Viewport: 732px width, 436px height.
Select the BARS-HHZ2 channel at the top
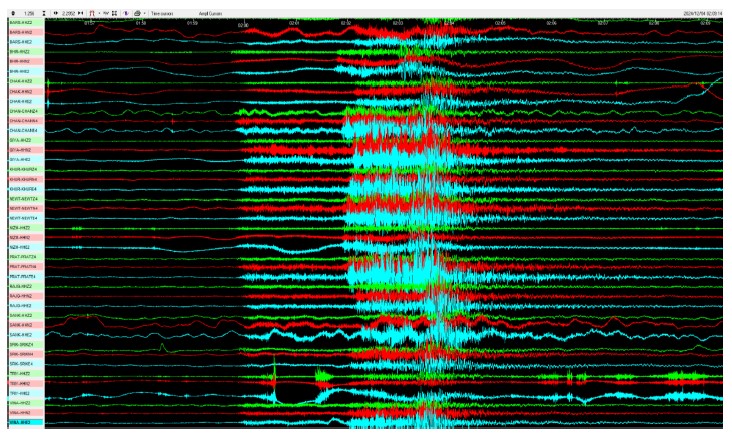point(22,23)
